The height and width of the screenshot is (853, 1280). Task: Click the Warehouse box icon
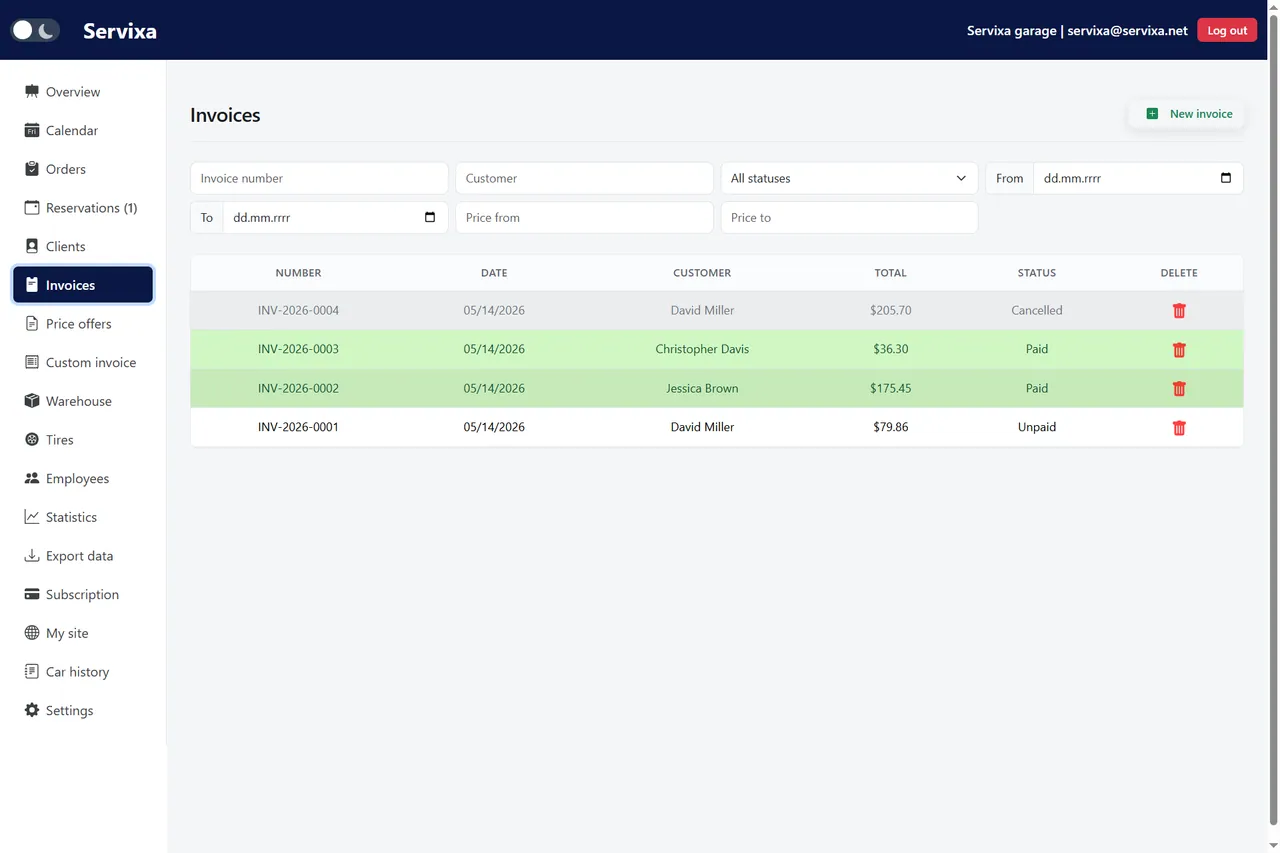32,401
